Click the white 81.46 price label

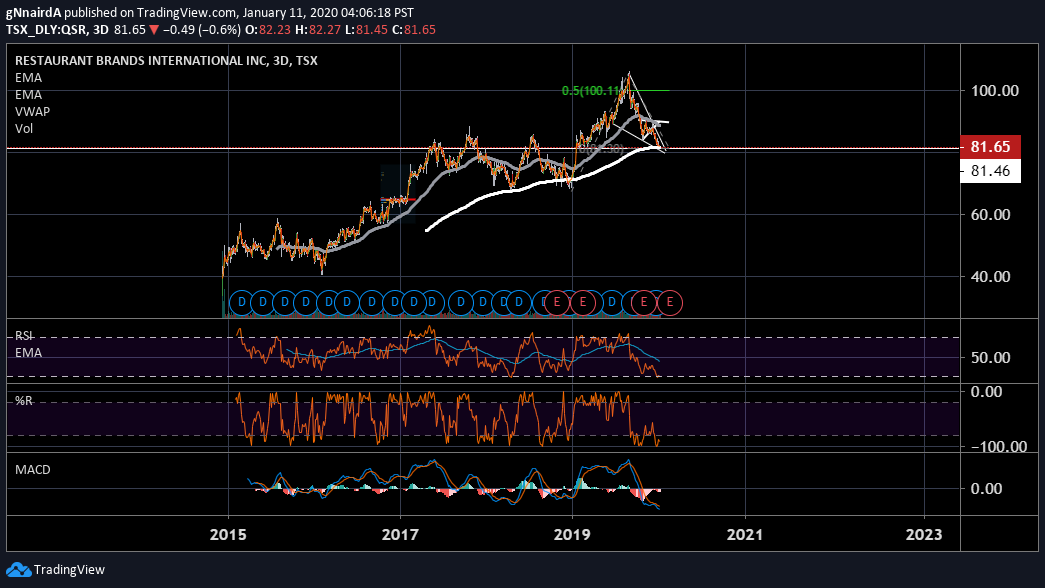click(990, 171)
